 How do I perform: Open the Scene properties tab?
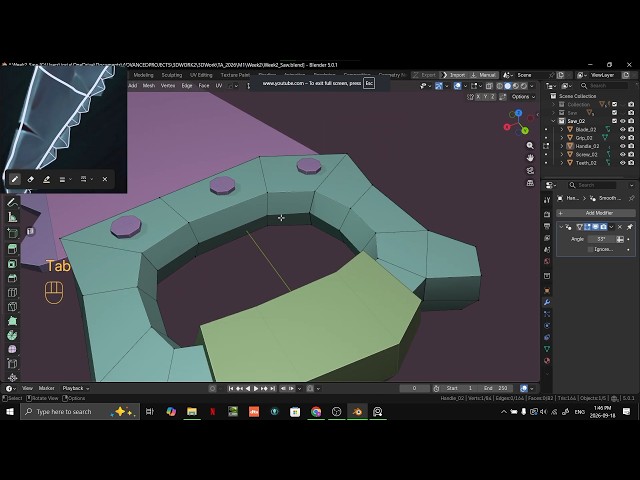click(547, 249)
